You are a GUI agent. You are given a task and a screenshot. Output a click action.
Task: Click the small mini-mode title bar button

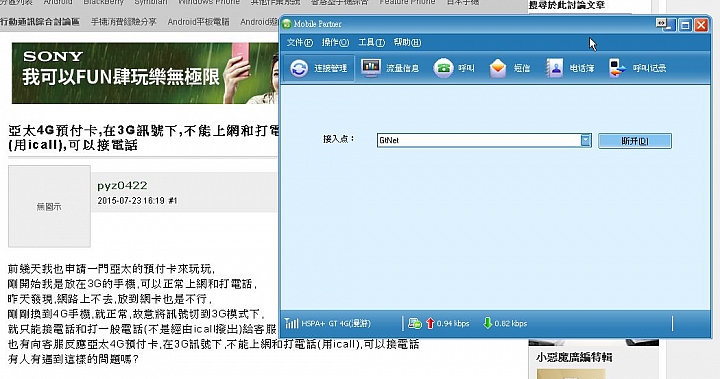(661, 22)
